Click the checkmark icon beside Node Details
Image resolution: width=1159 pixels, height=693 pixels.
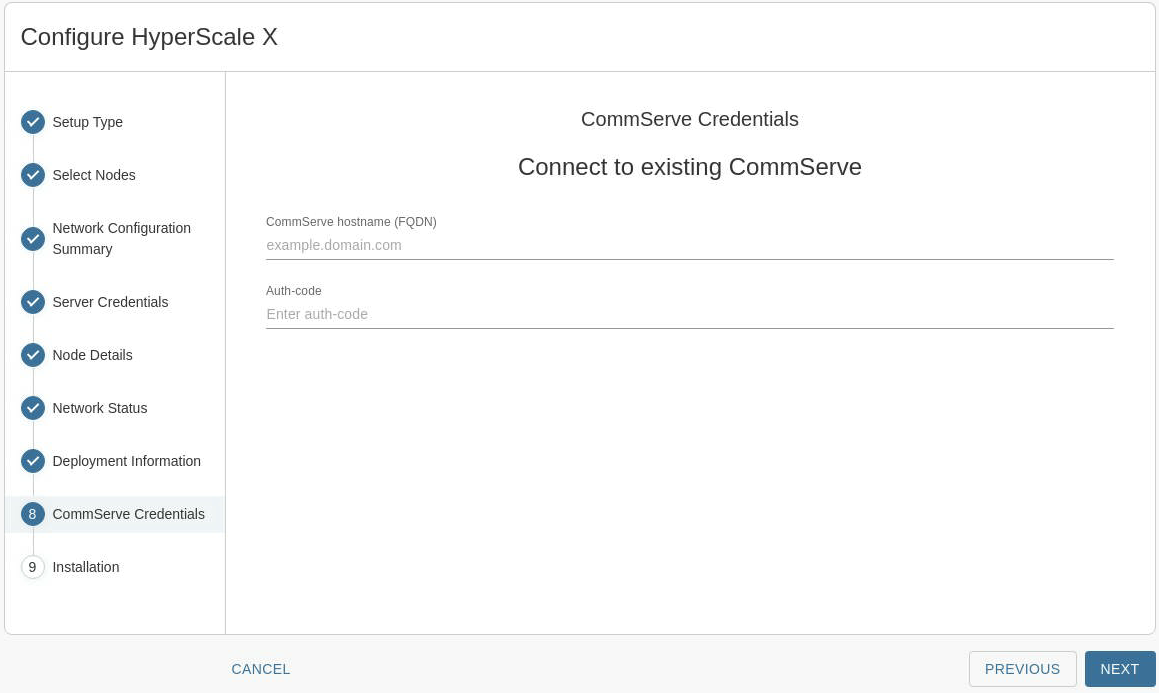point(32,355)
